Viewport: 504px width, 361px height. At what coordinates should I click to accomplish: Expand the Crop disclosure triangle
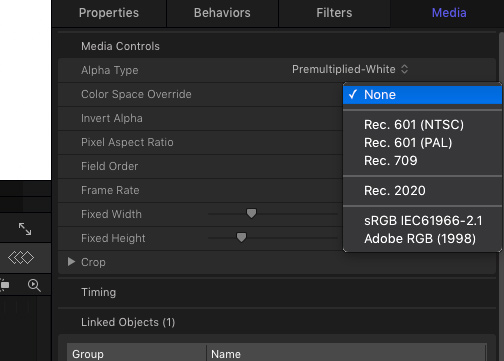tap(71, 262)
